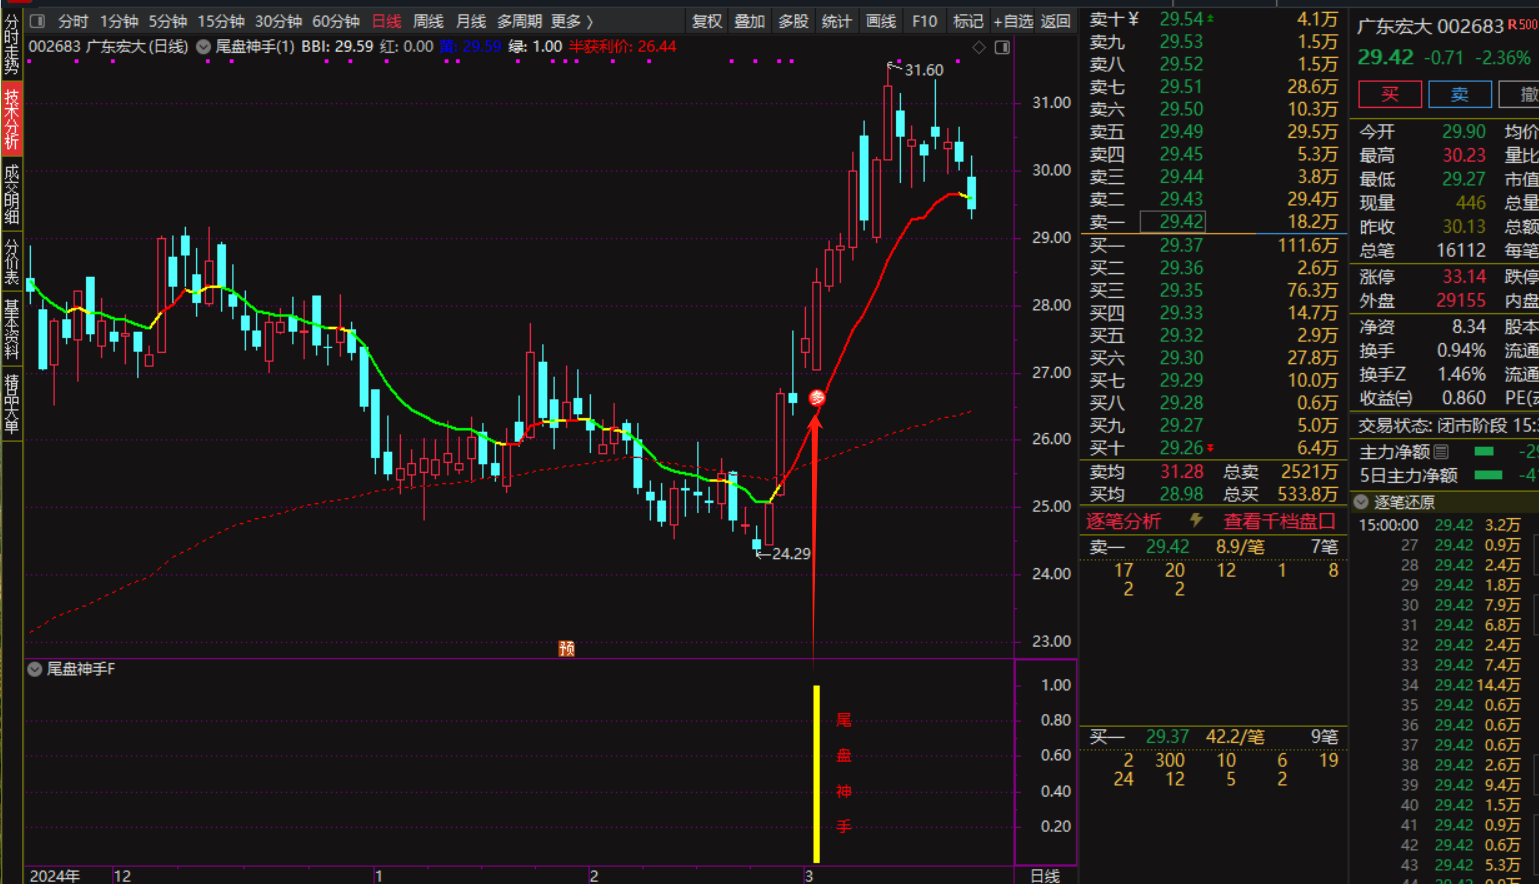The image size is (1539, 884).
Task: Click the yellow 尾盘神手 signal bar
Action: [817, 773]
